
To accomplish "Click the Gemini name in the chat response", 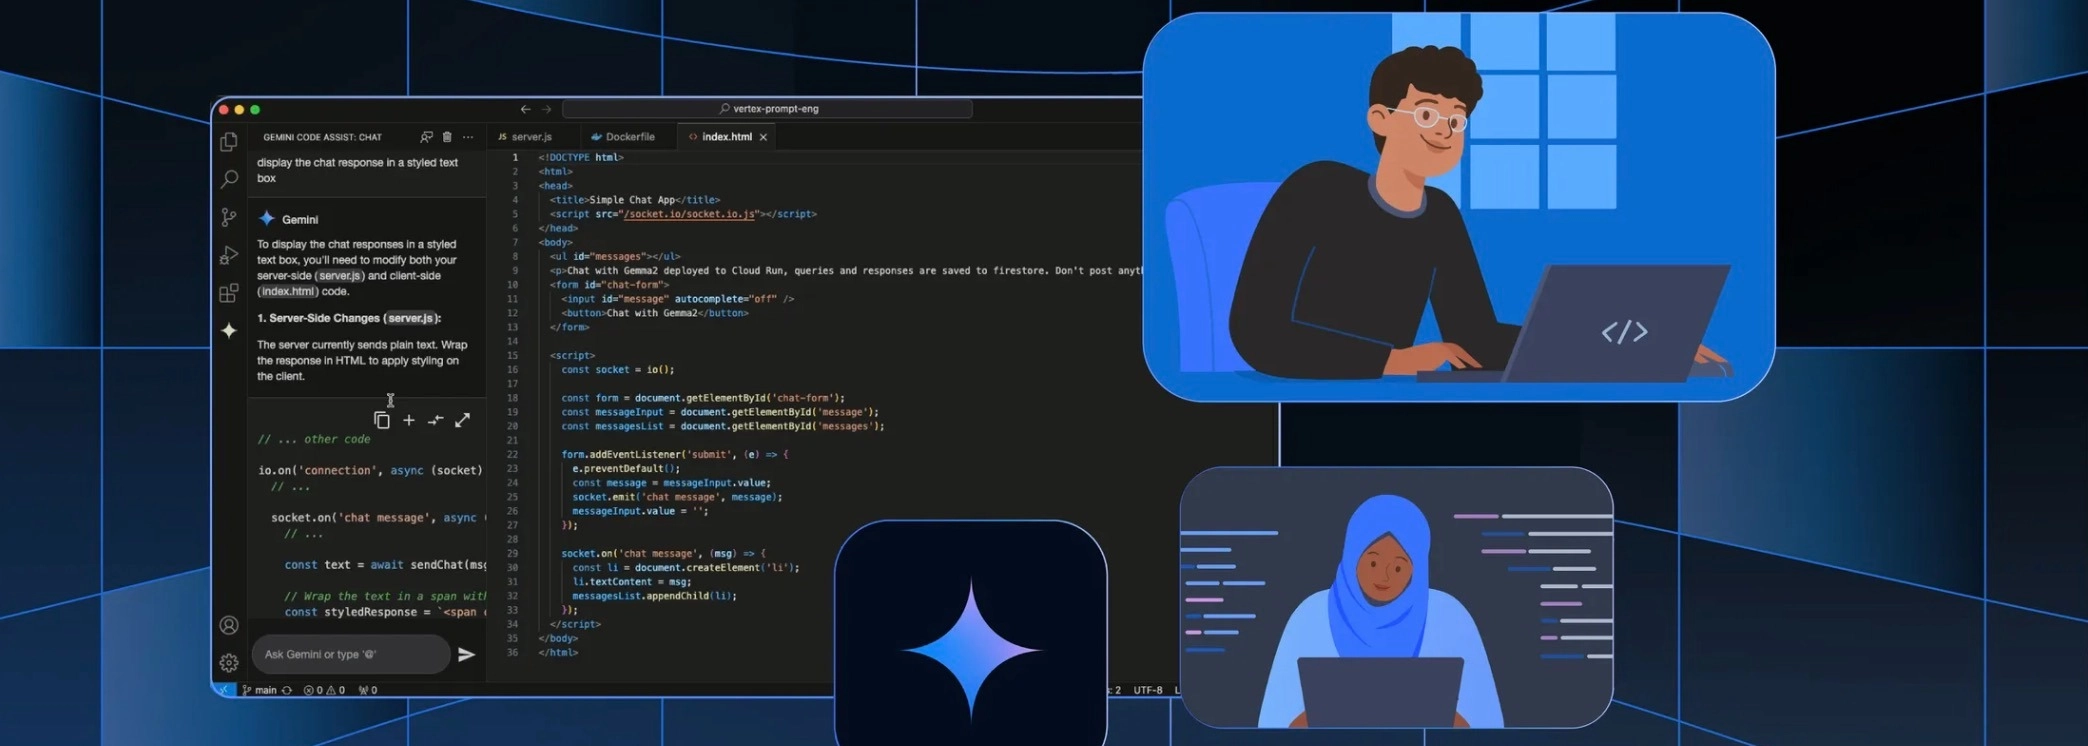I will pos(300,219).
